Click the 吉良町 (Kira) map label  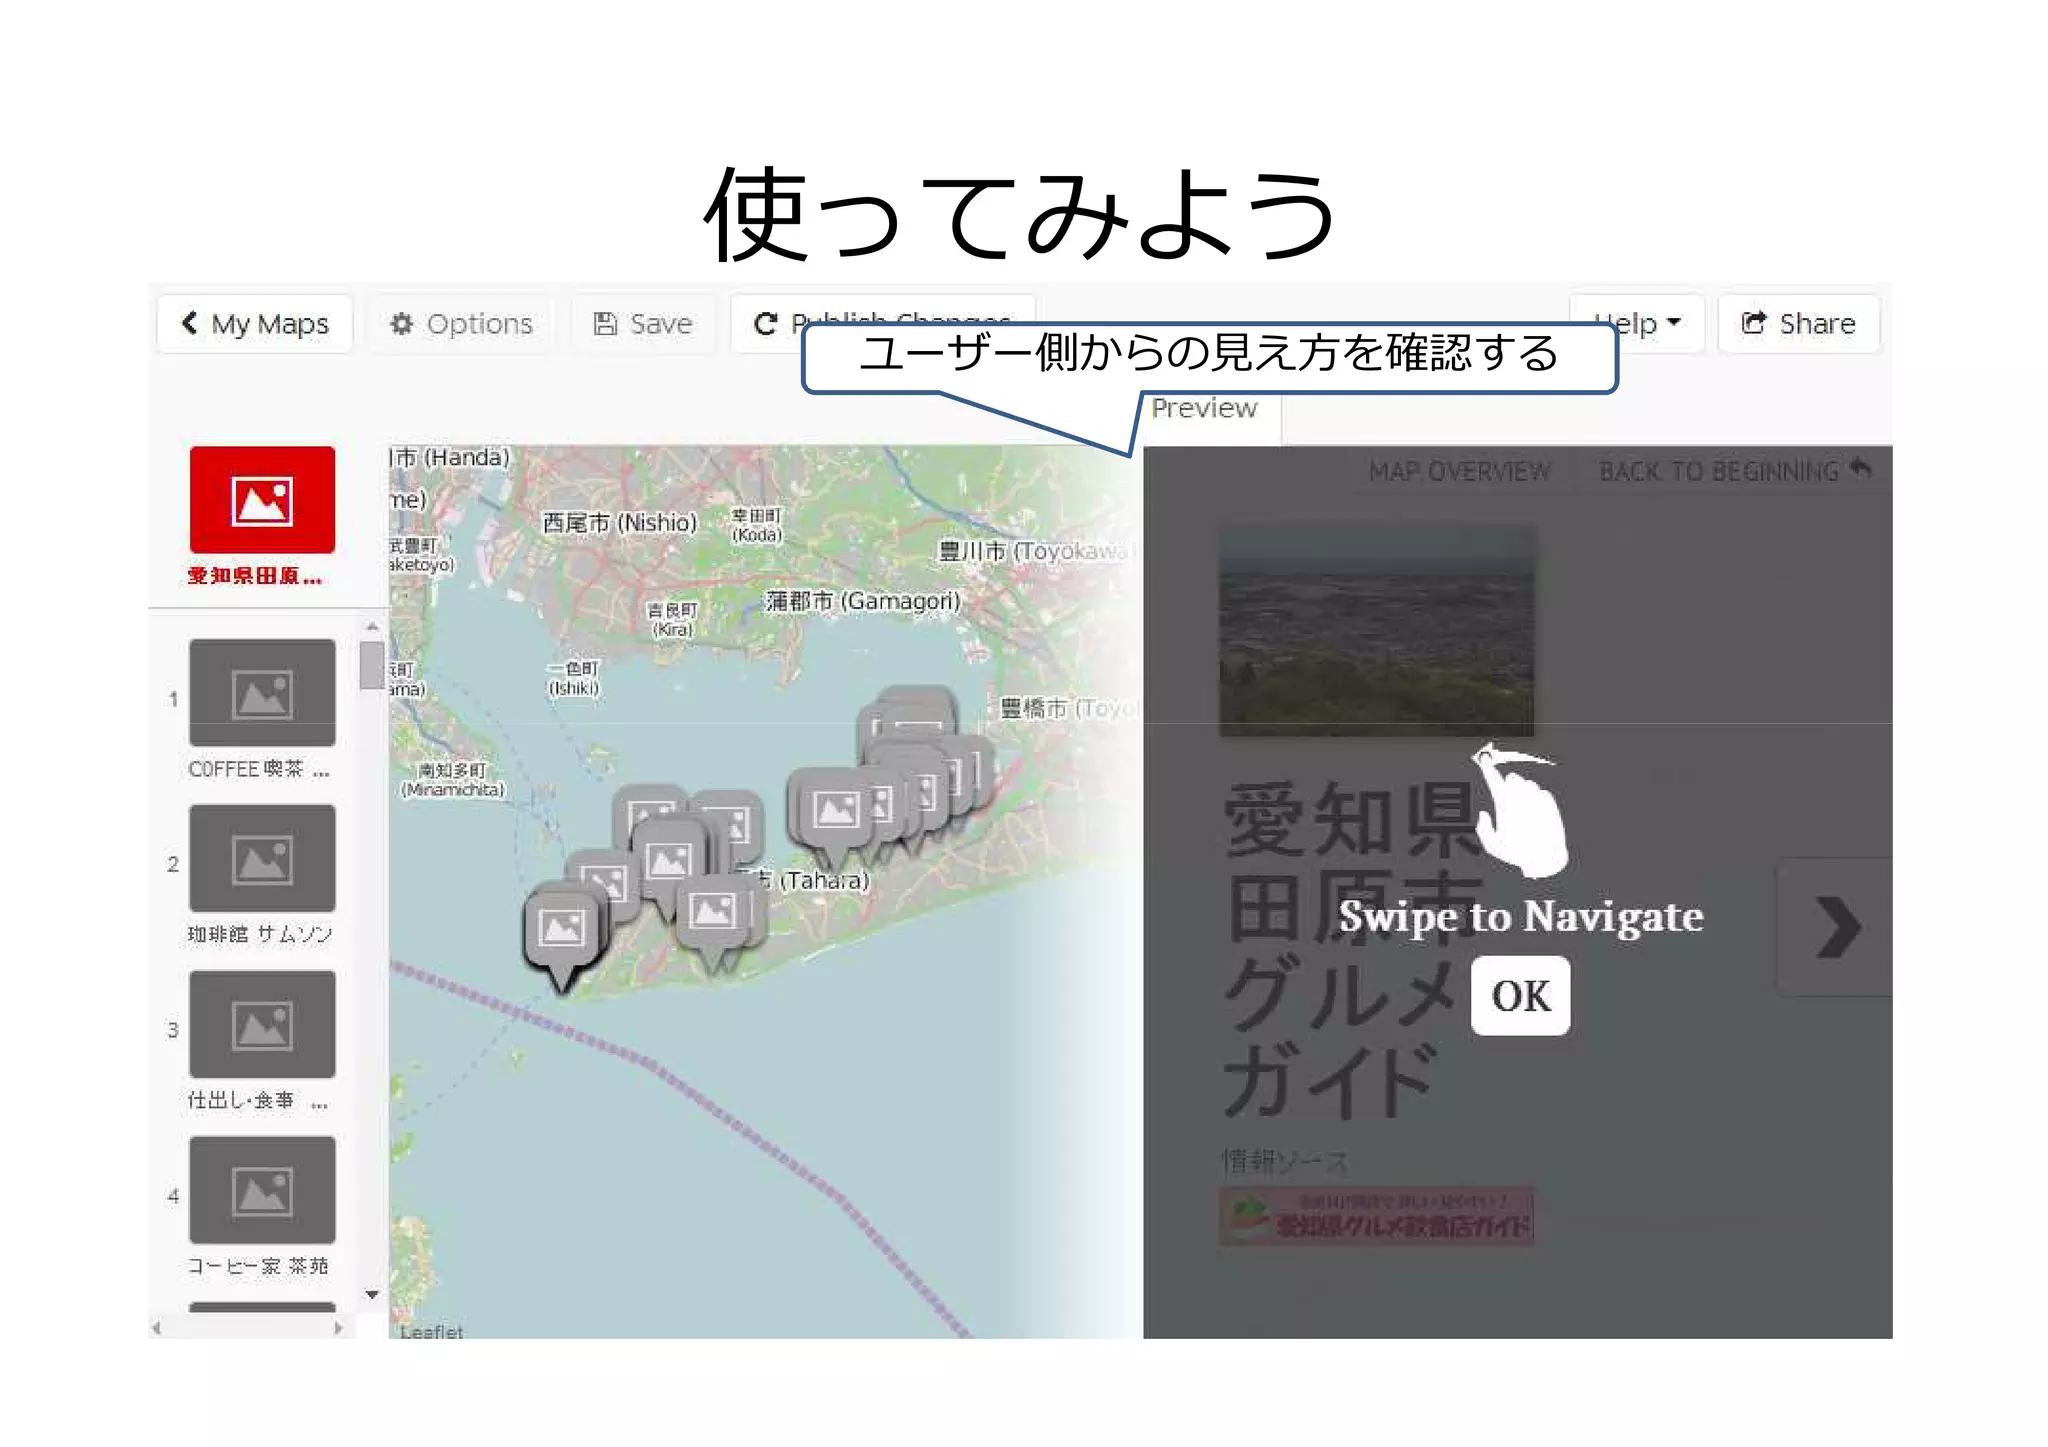pyautogui.click(x=672, y=619)
